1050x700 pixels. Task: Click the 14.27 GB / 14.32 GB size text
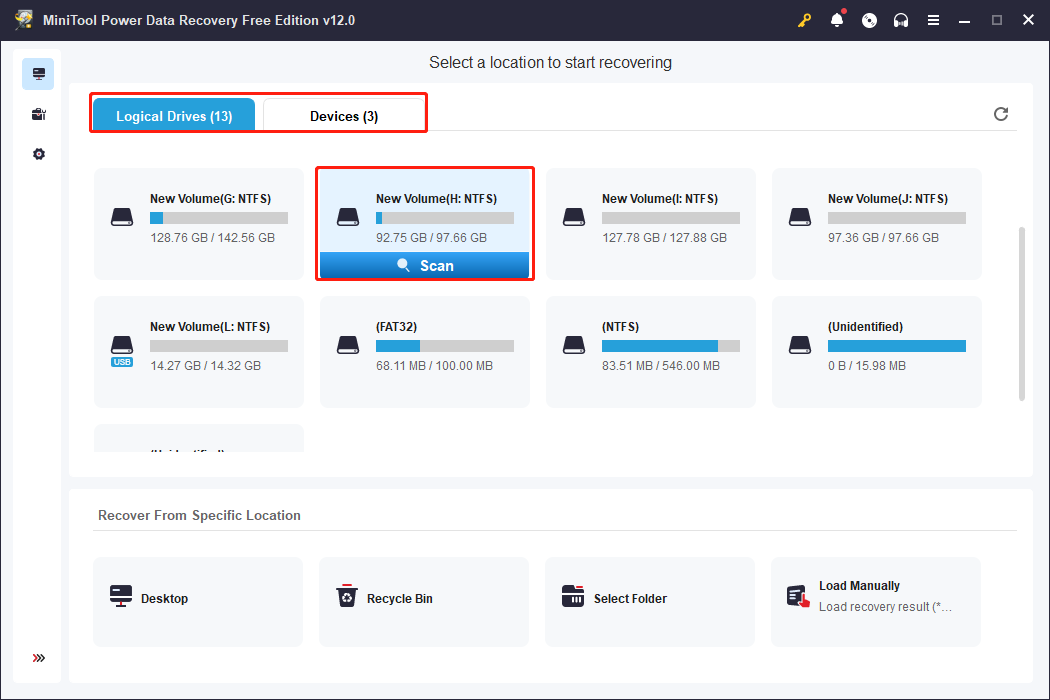(206, 366)
